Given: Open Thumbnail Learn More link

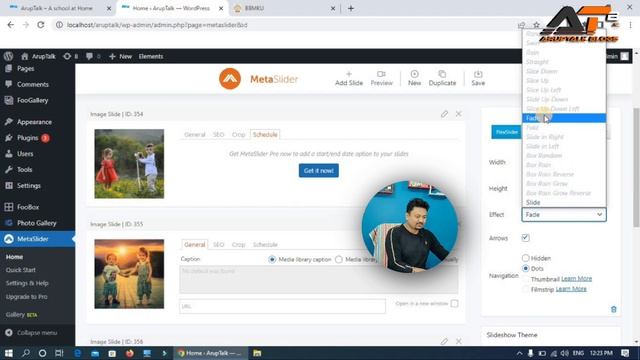Looking at the screenshot, I should 576,279.
